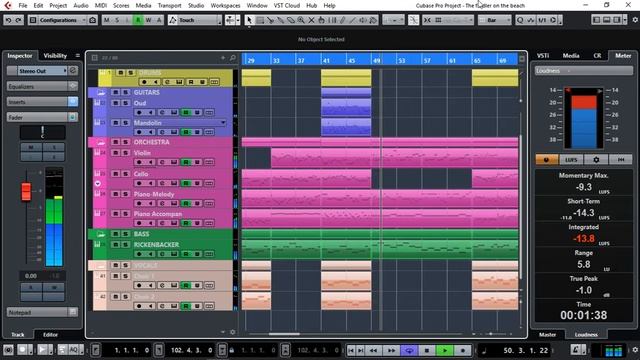Select the Range Selection tool
This screenshot has width=640, height=360.
tap(260, 20)
